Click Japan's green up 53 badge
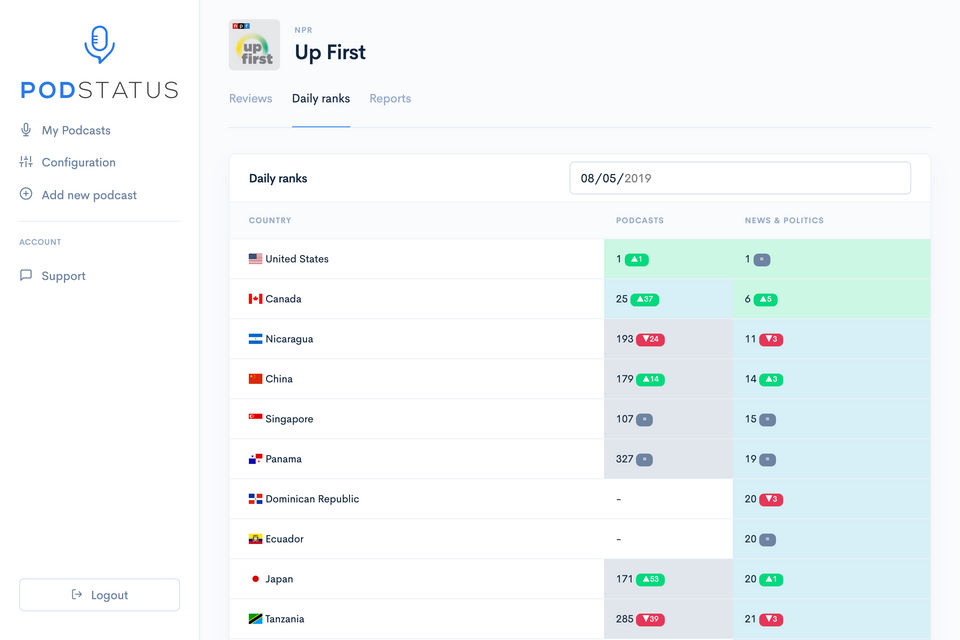This screenshot has width=960, height=640. 650,579
